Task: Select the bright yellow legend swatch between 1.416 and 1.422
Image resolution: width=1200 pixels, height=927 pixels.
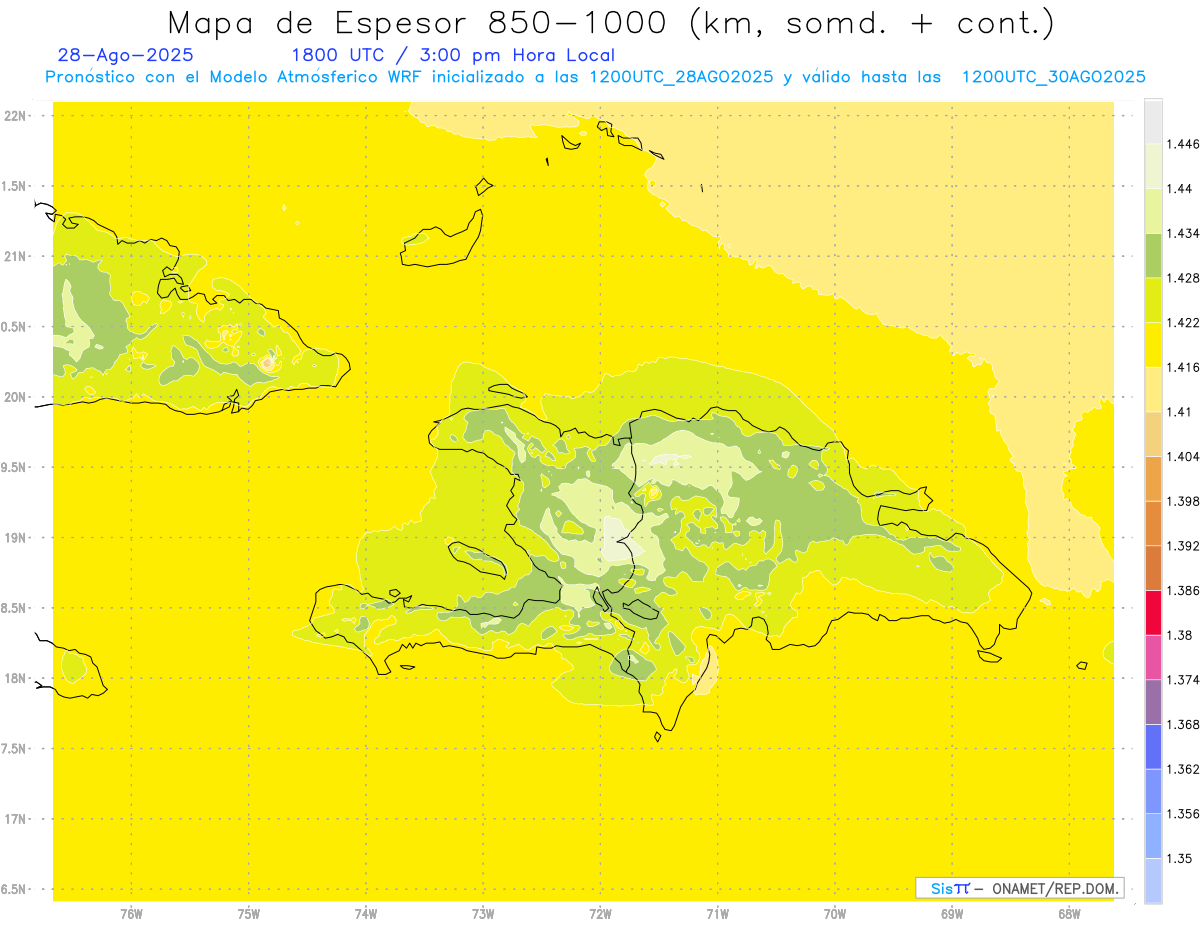Action: [1153, 345]
